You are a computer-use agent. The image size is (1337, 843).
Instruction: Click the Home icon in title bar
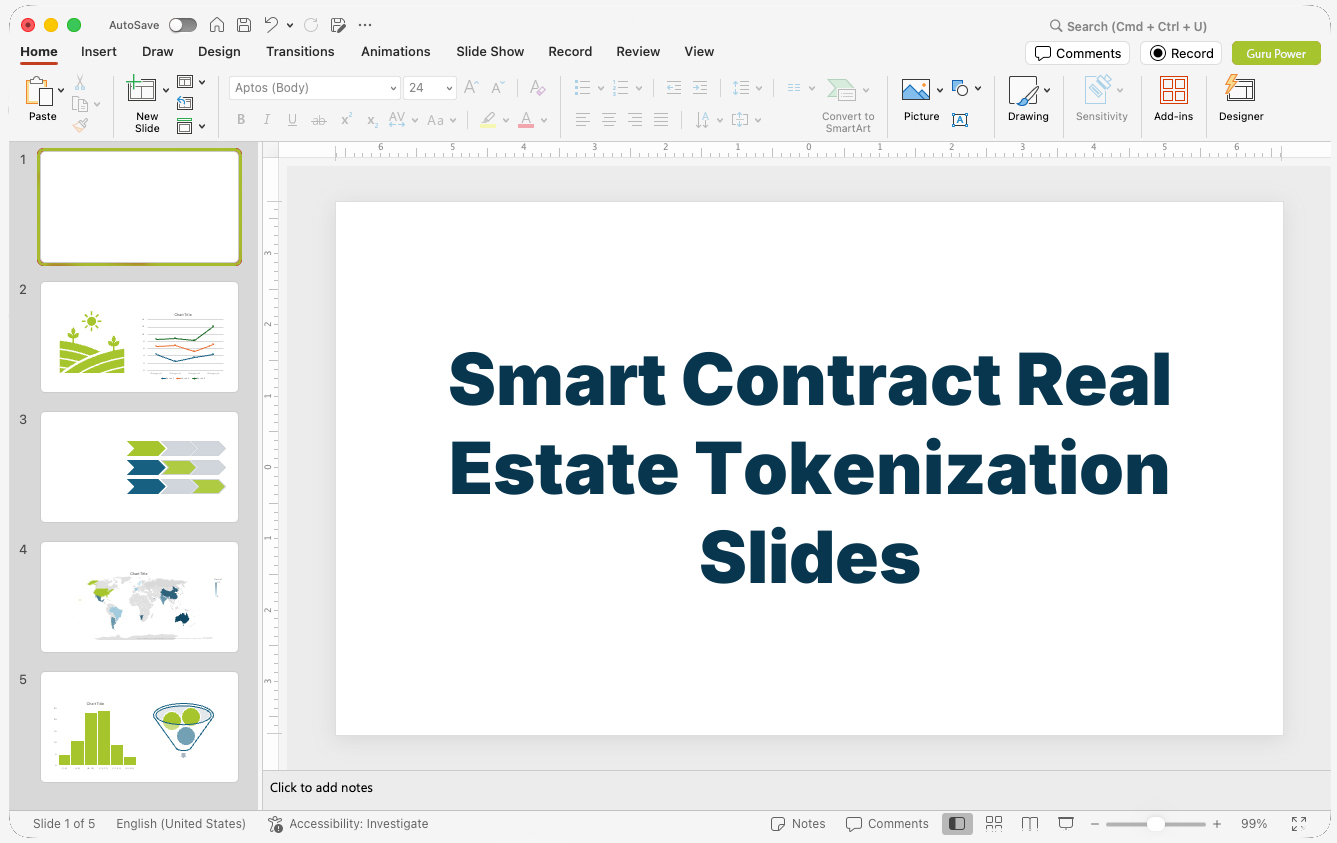coord(217,25)
